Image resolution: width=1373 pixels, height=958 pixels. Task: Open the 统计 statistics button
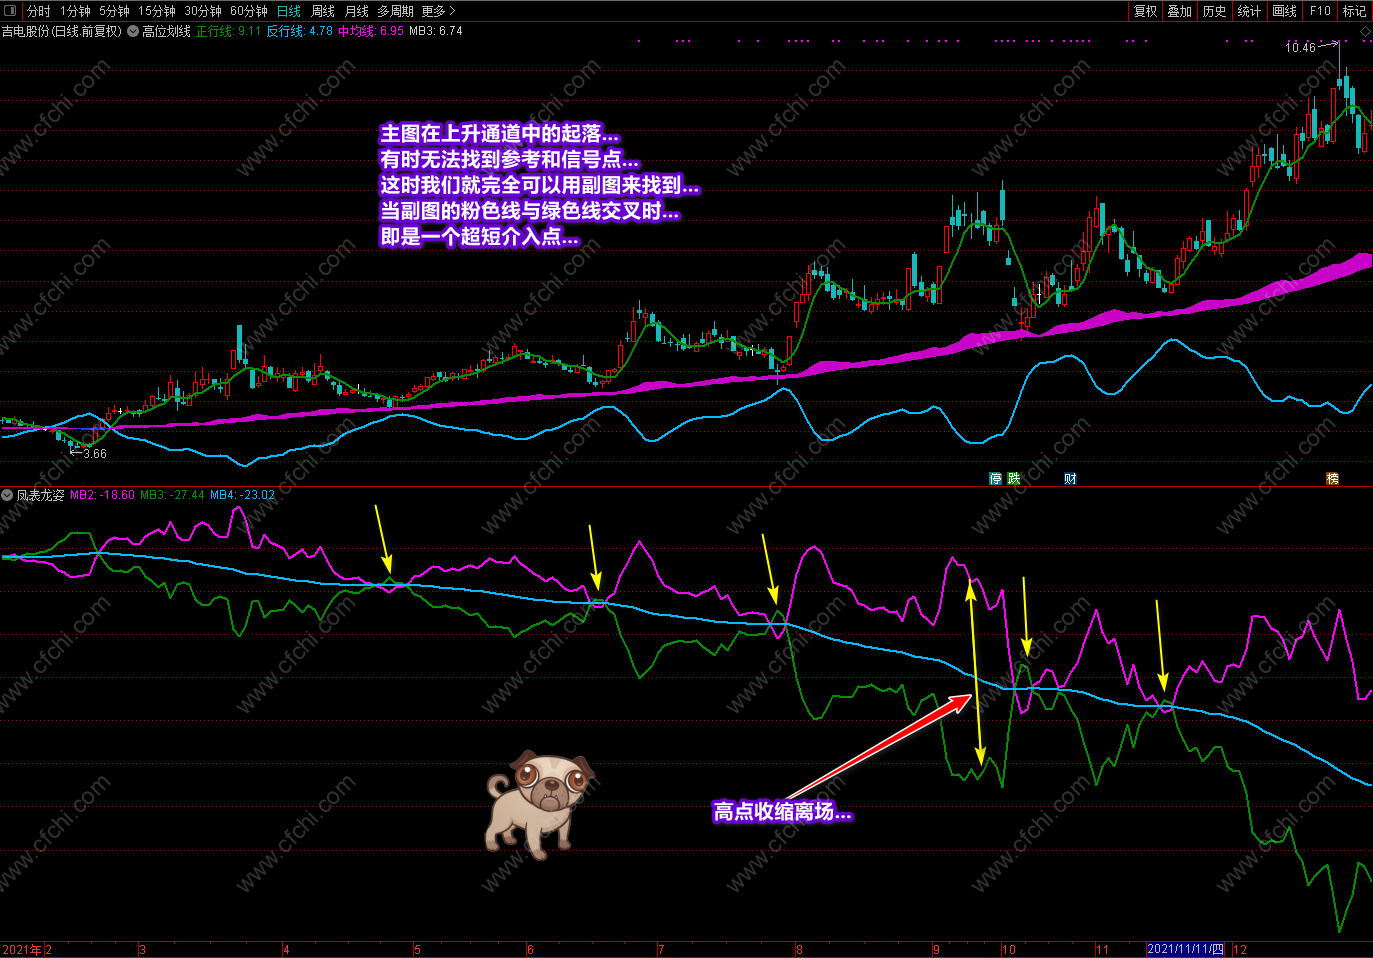[1250, 11]
